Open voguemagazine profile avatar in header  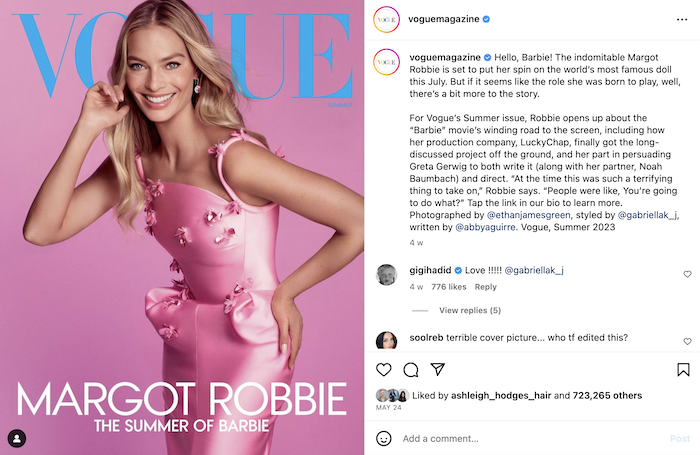tap(386, 19)
